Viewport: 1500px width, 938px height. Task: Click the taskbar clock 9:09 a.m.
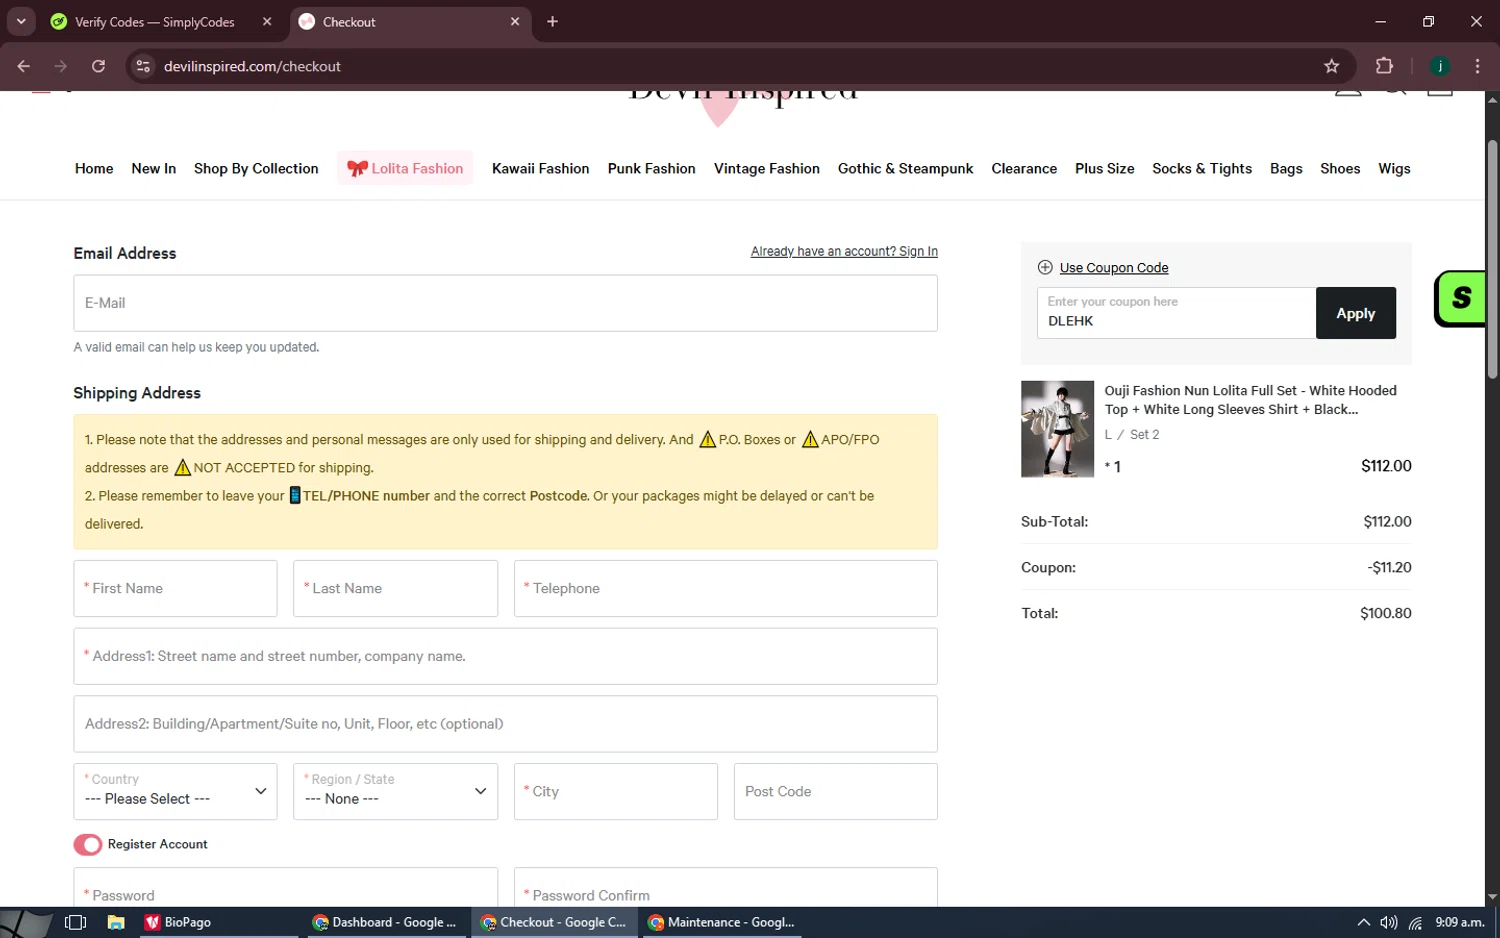coord(1459,922)
